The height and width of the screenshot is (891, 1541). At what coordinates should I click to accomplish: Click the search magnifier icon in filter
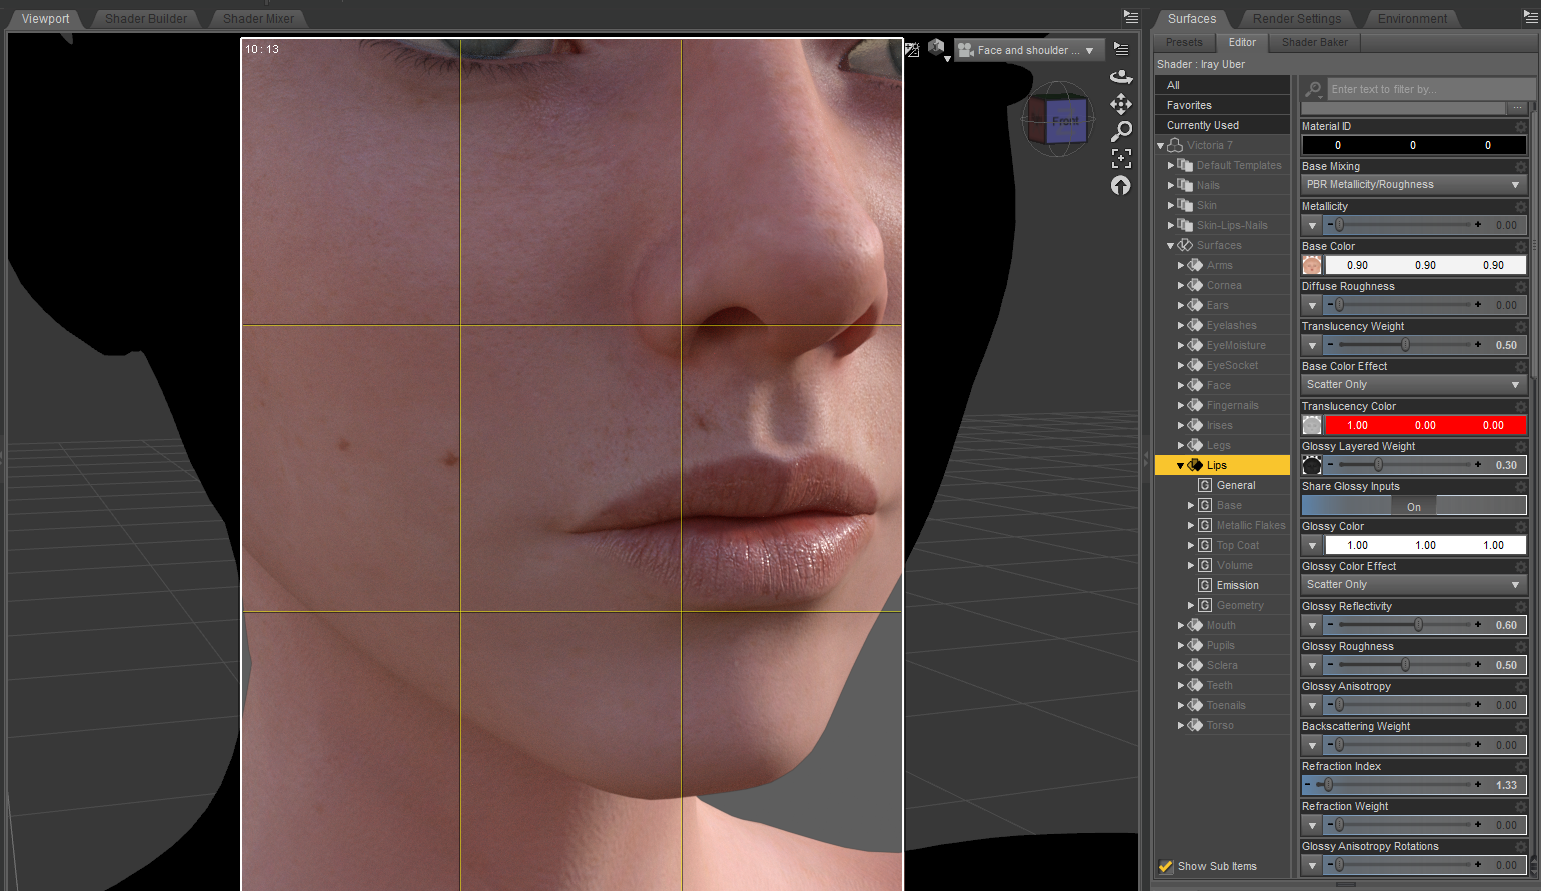point(1313,89)
